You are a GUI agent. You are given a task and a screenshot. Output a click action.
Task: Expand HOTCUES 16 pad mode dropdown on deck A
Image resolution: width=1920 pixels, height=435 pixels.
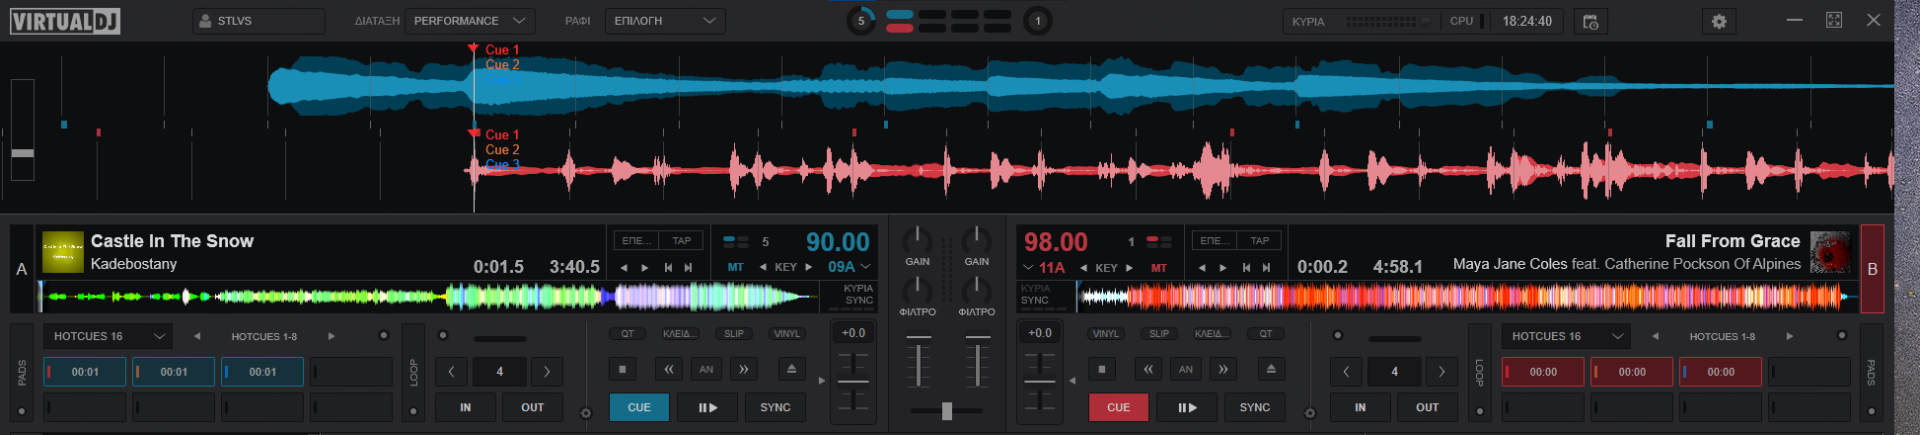tap(107, 336)
